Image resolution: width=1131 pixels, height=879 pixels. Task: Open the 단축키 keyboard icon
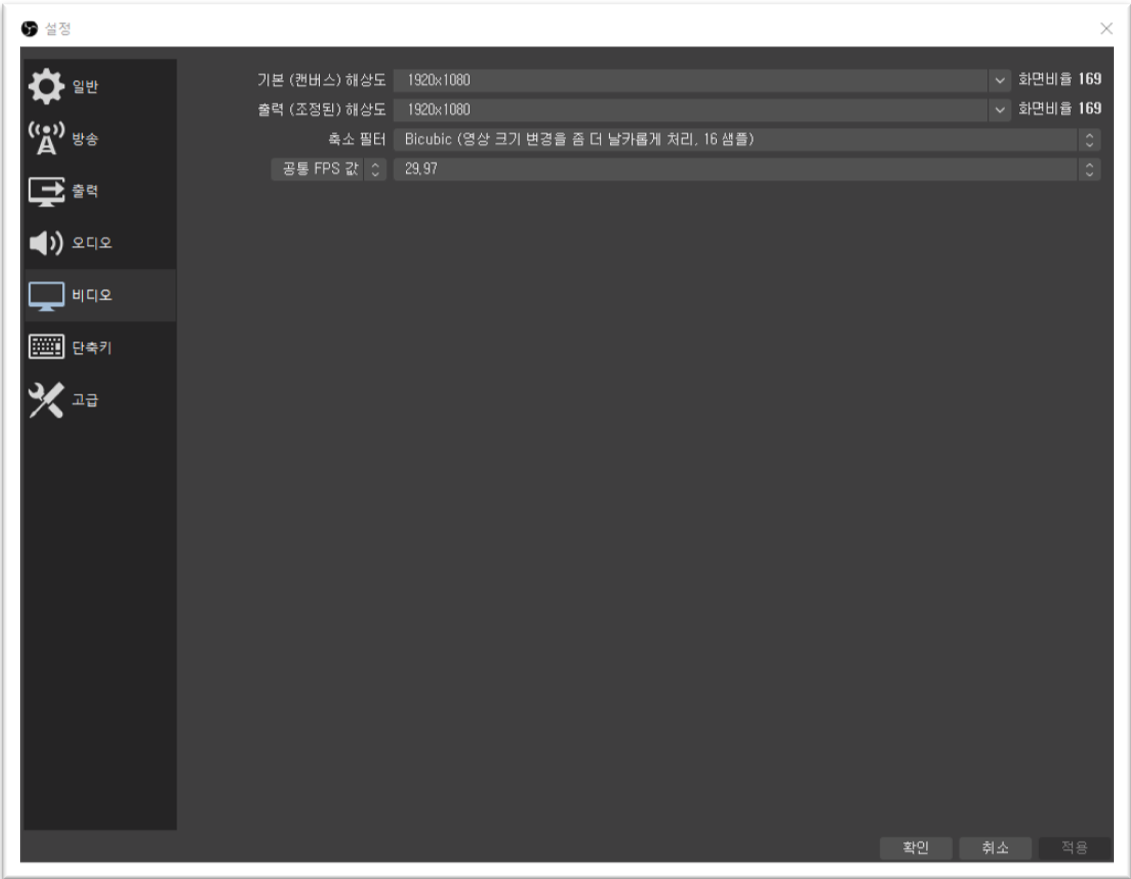point(46,347)
